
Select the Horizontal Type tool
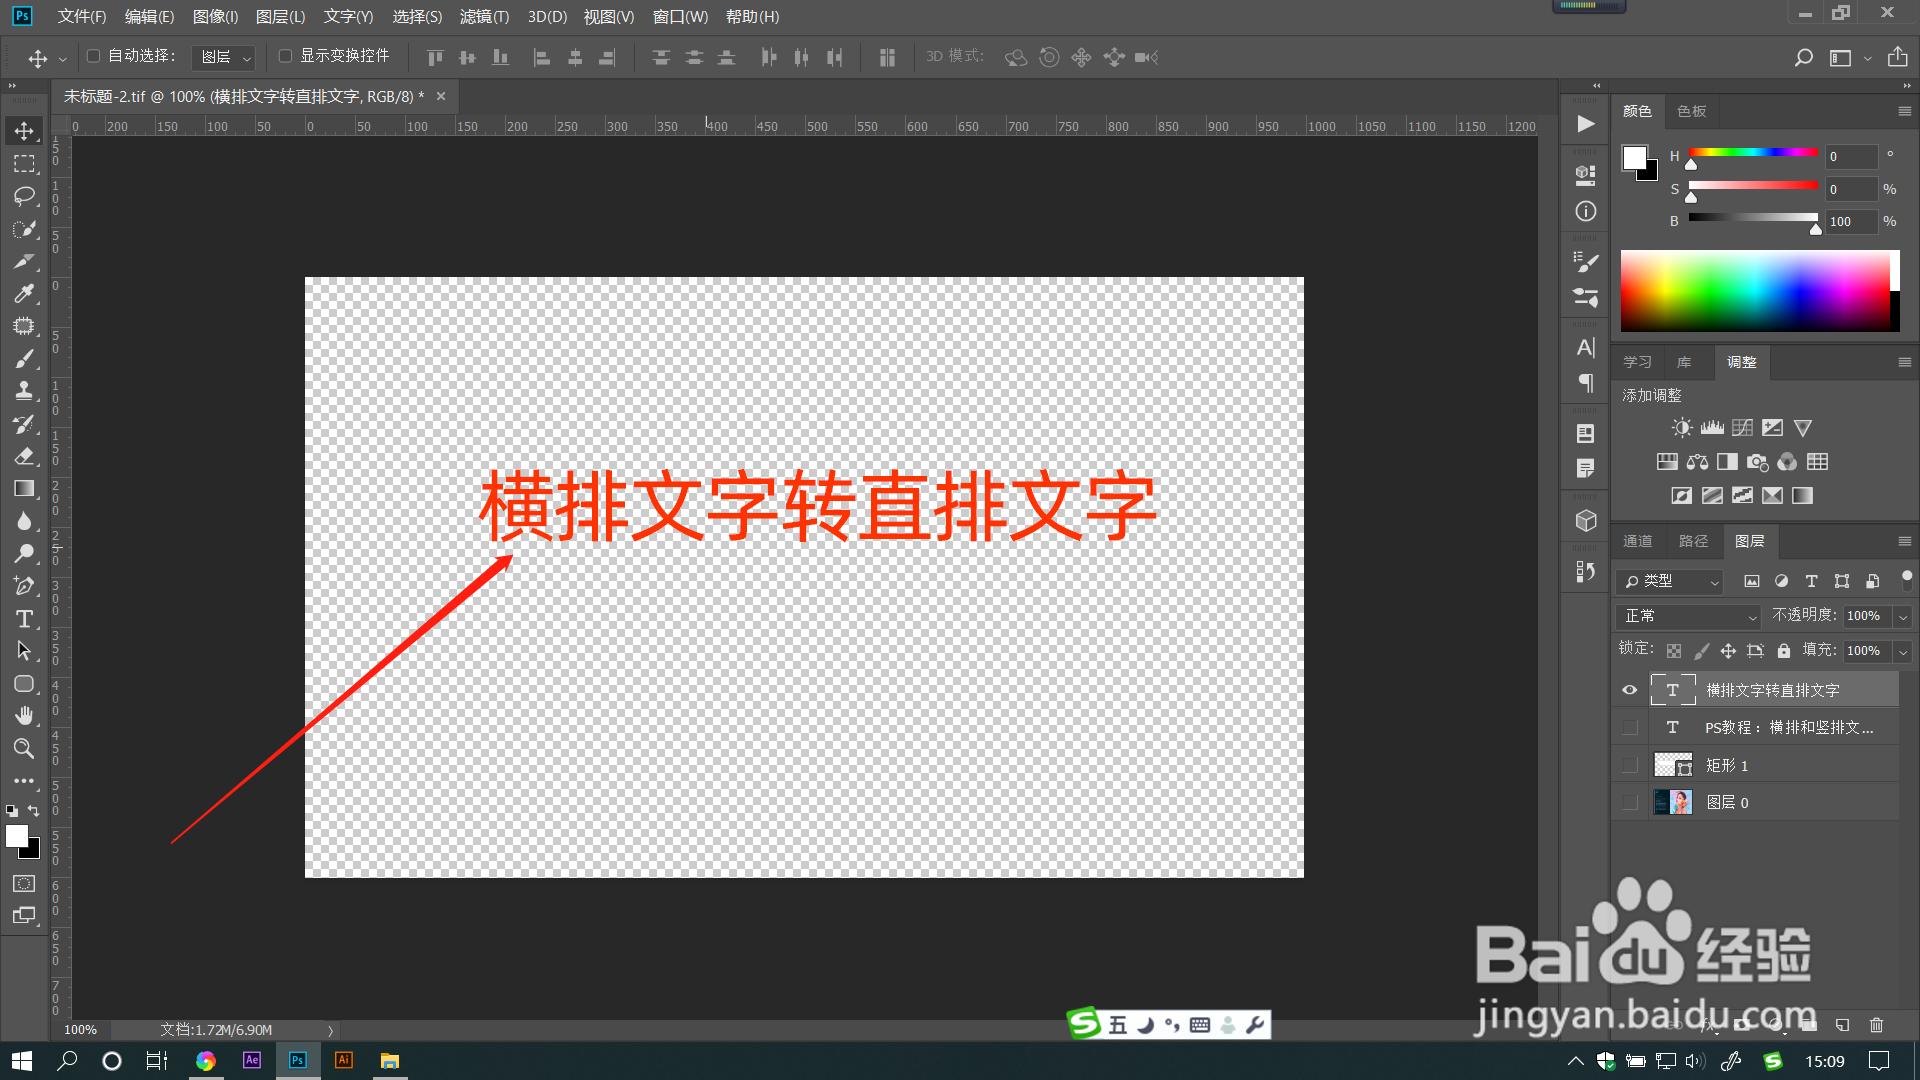pyautogui.click(x=24, y=619)
